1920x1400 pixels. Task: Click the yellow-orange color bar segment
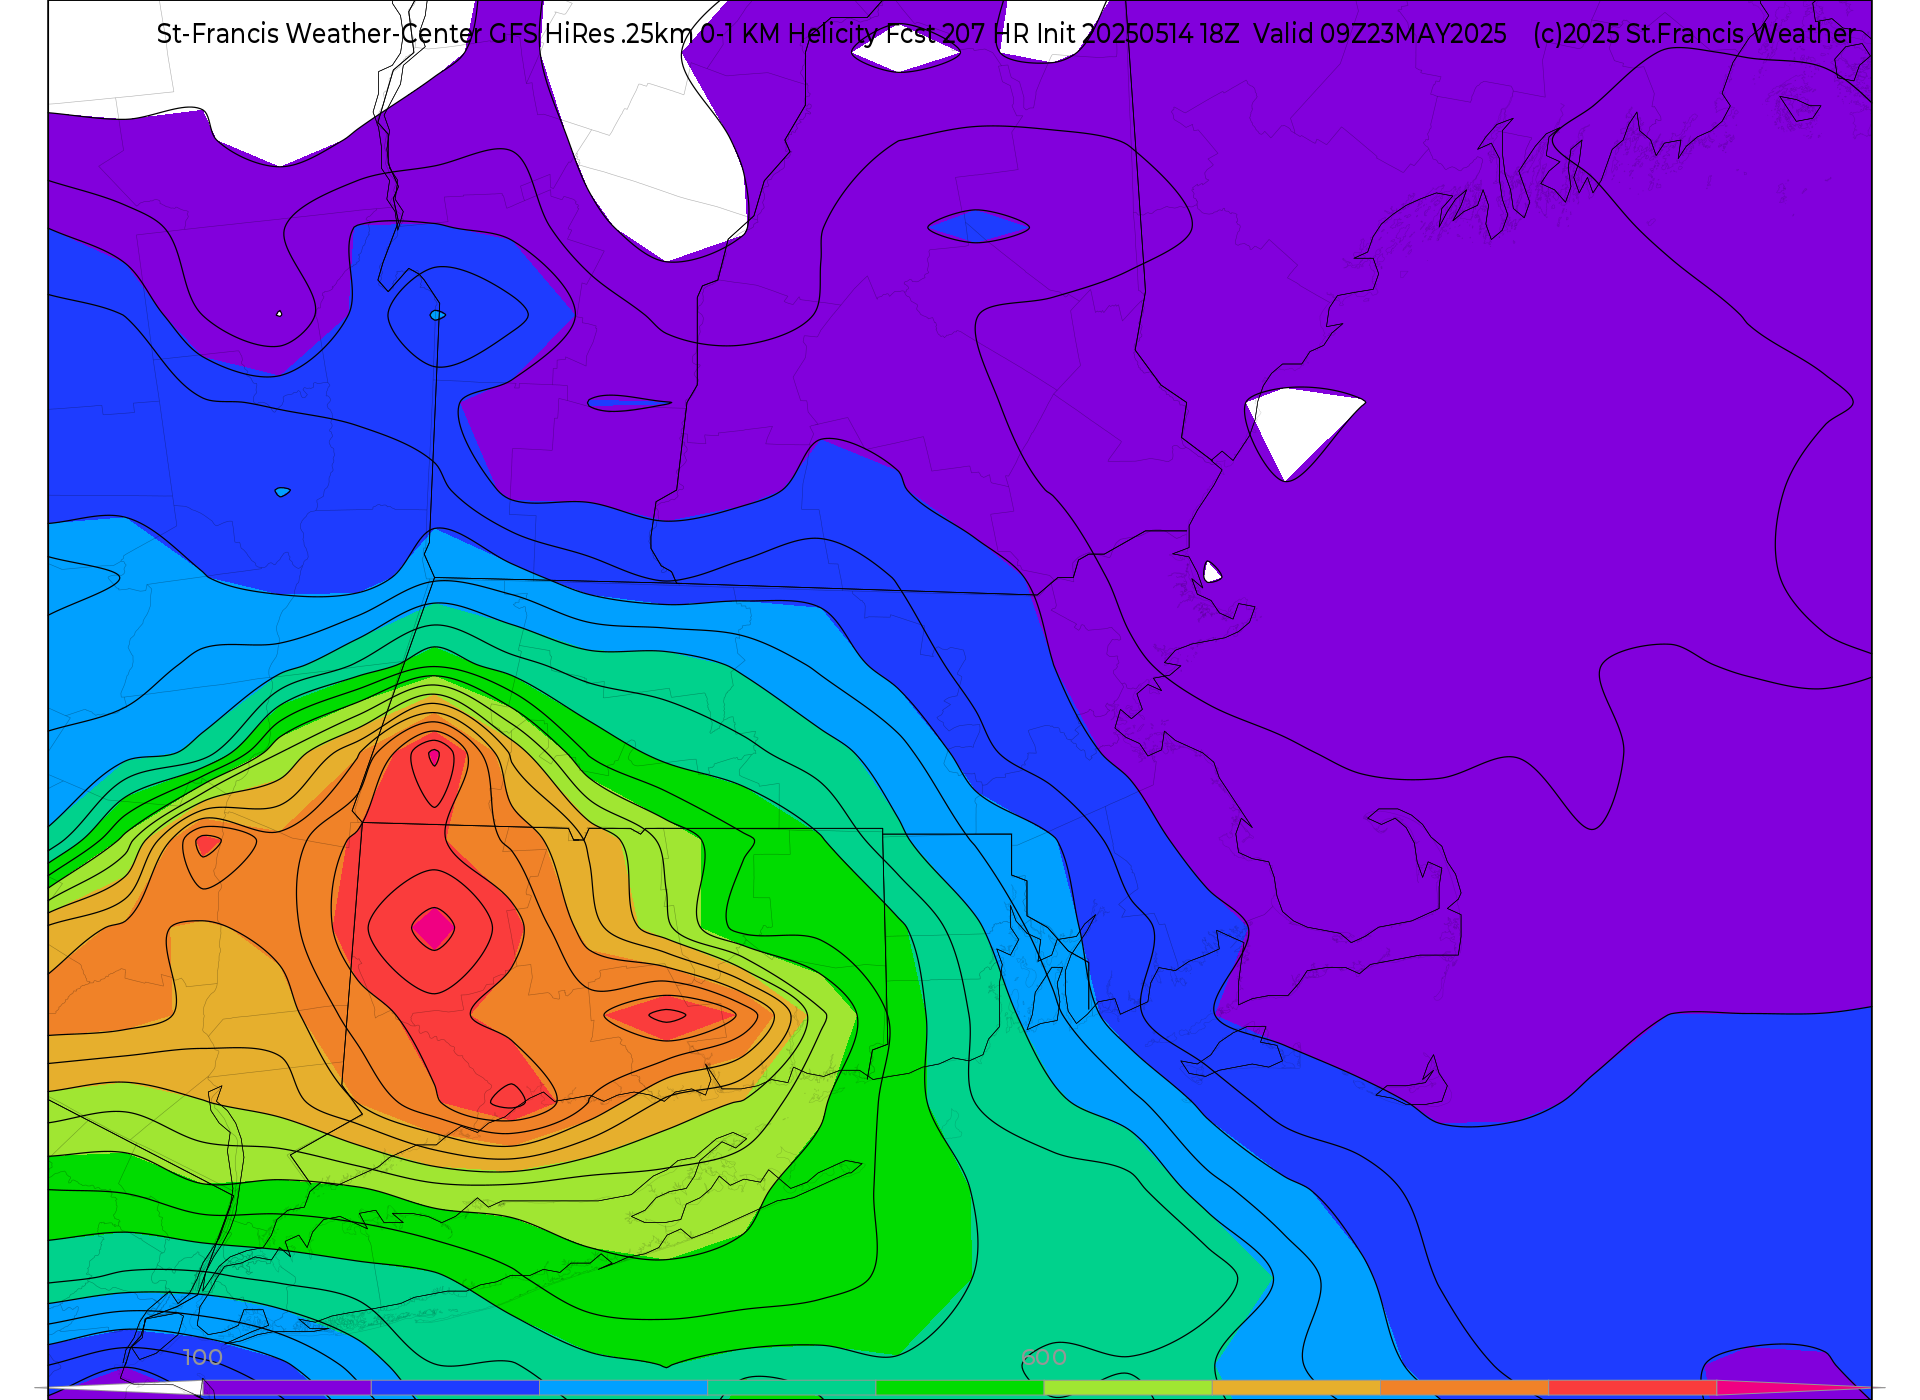1296,1388
